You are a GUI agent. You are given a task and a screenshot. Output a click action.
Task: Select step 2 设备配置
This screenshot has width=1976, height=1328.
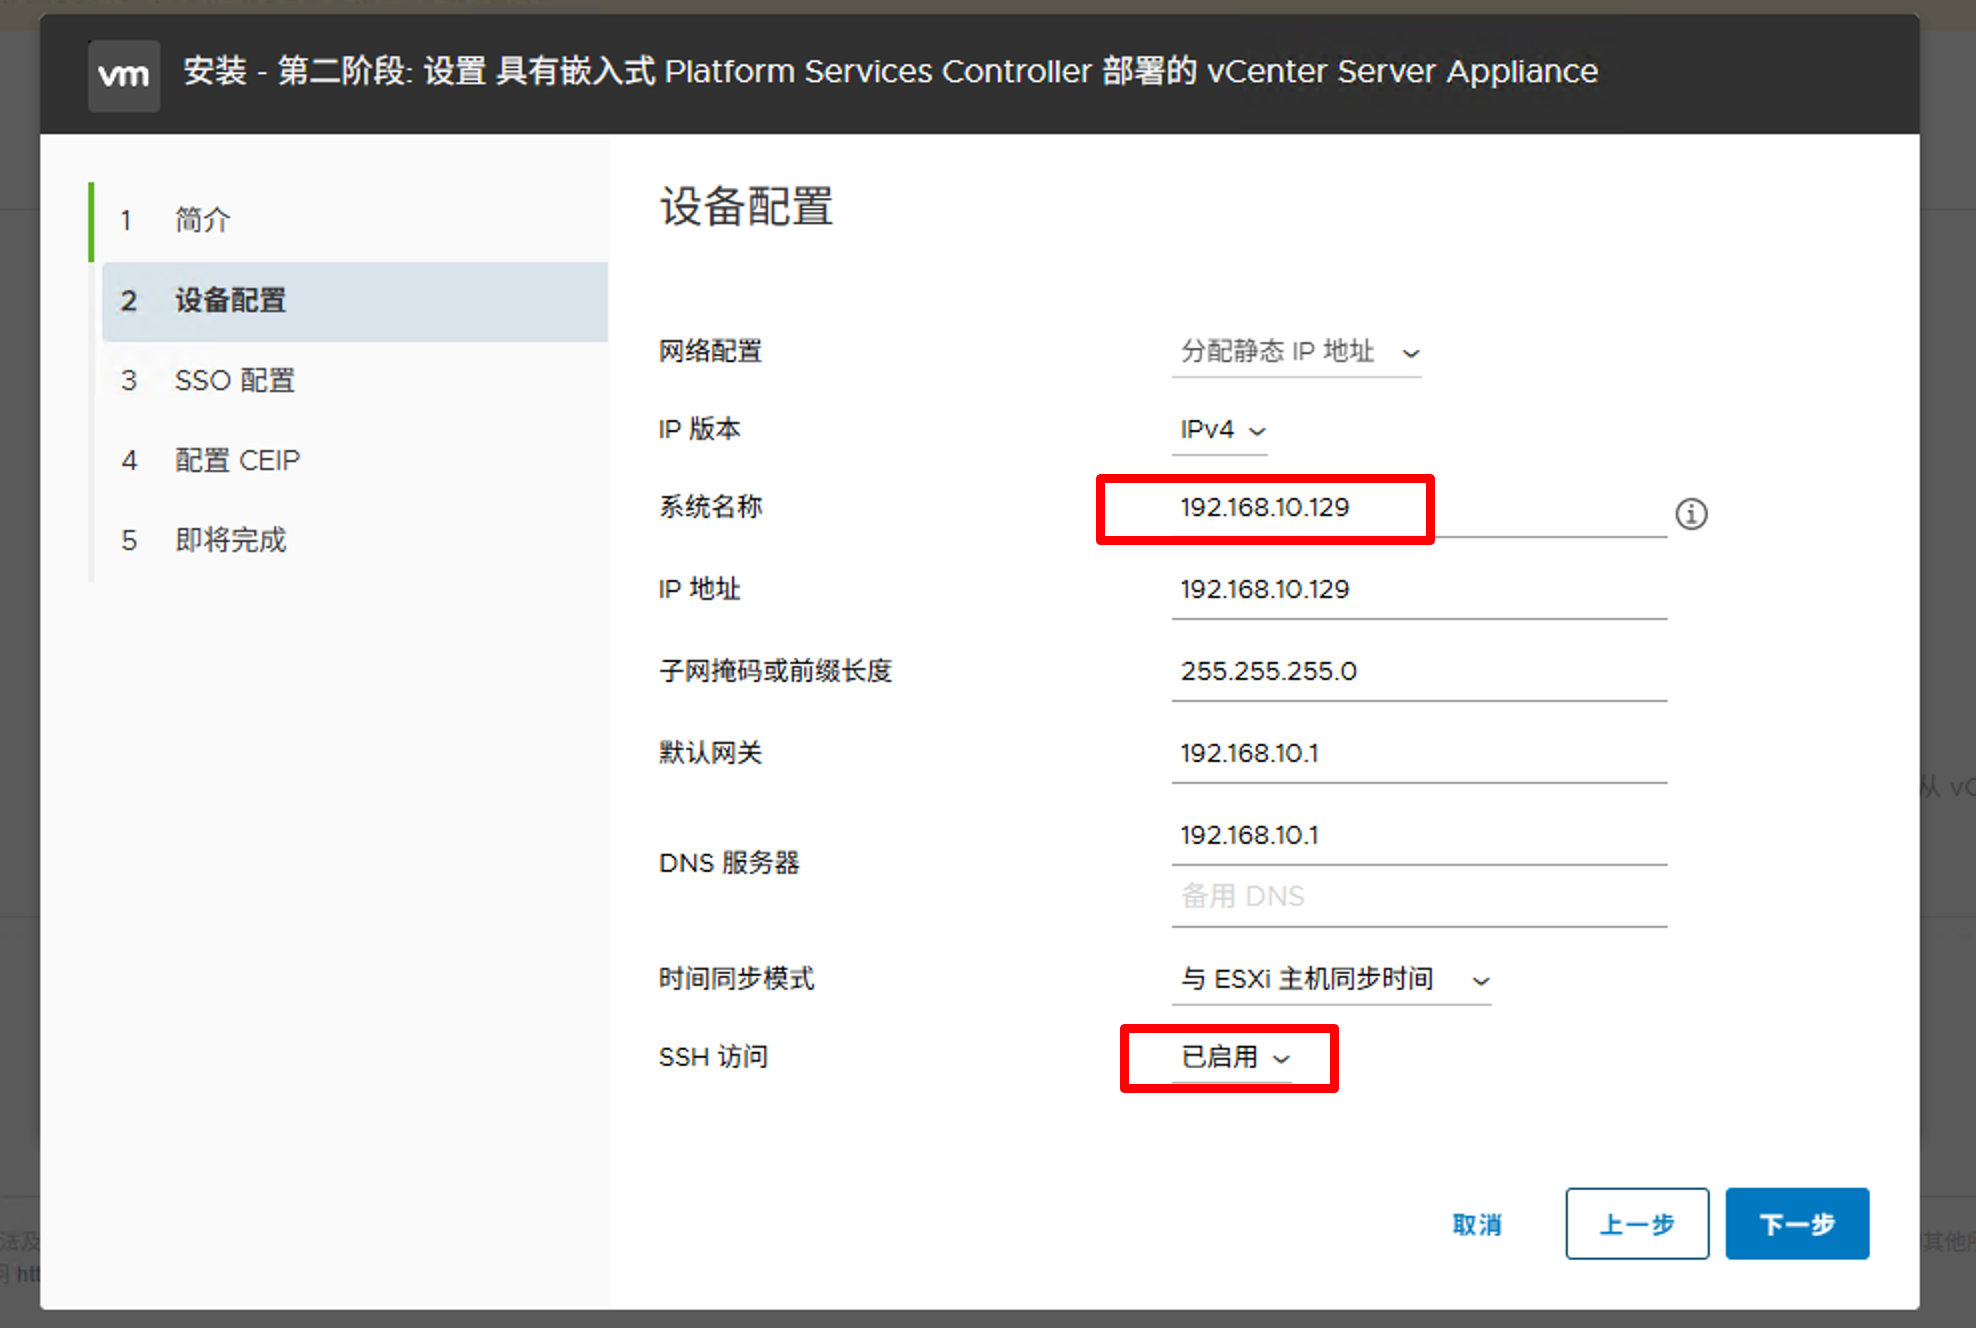tap(355, 301)
